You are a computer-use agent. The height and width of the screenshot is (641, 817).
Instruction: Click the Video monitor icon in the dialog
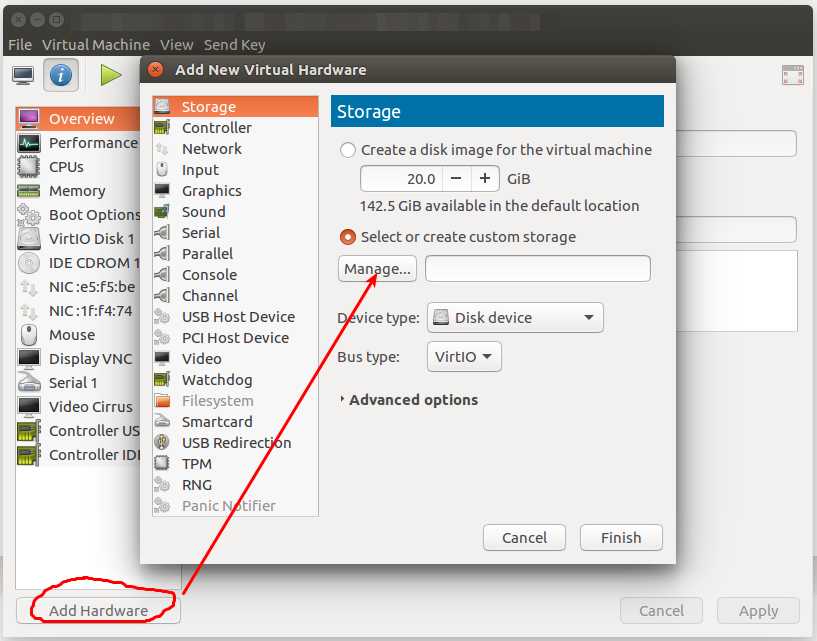point(162,358)
